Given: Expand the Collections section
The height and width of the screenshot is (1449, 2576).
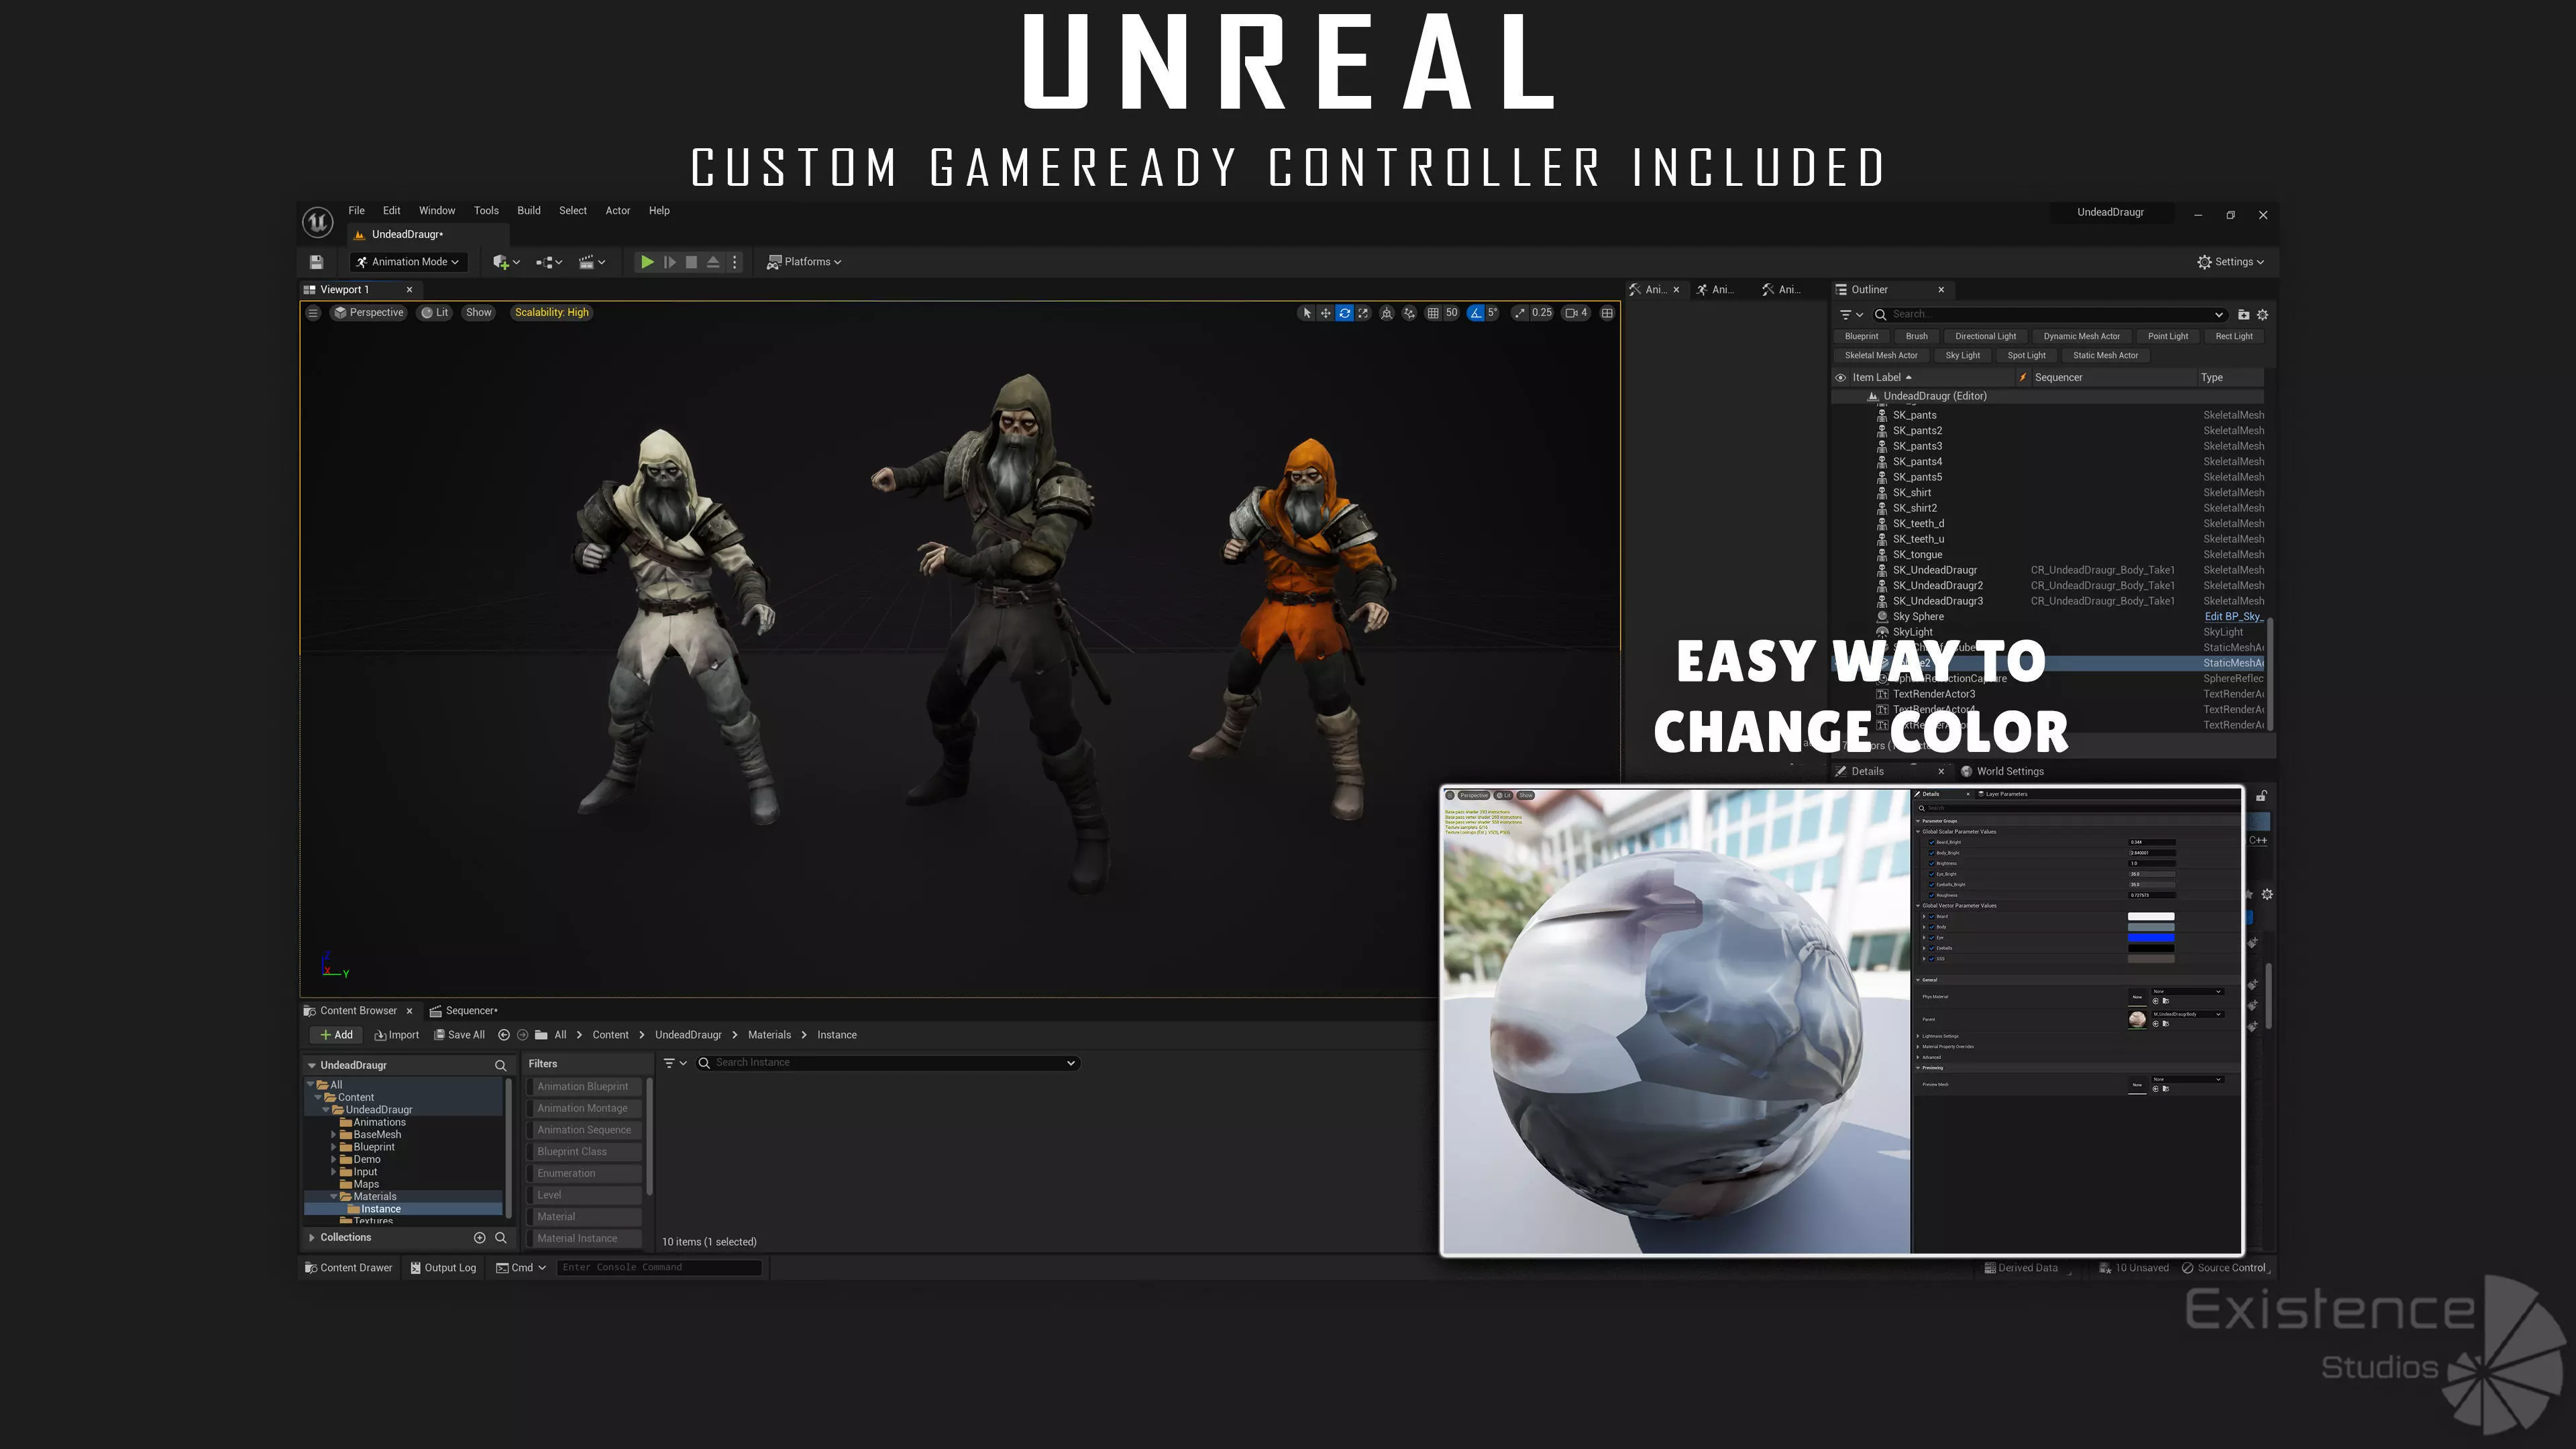Looking at the screenshot, I should pyautogui.click(x=312, y=1238).
